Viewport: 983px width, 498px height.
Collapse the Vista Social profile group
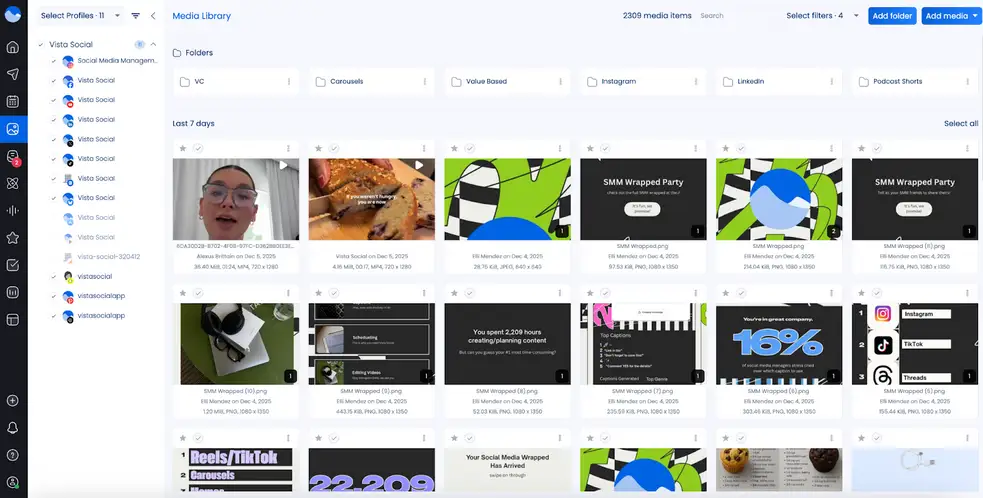coord(154,44)
